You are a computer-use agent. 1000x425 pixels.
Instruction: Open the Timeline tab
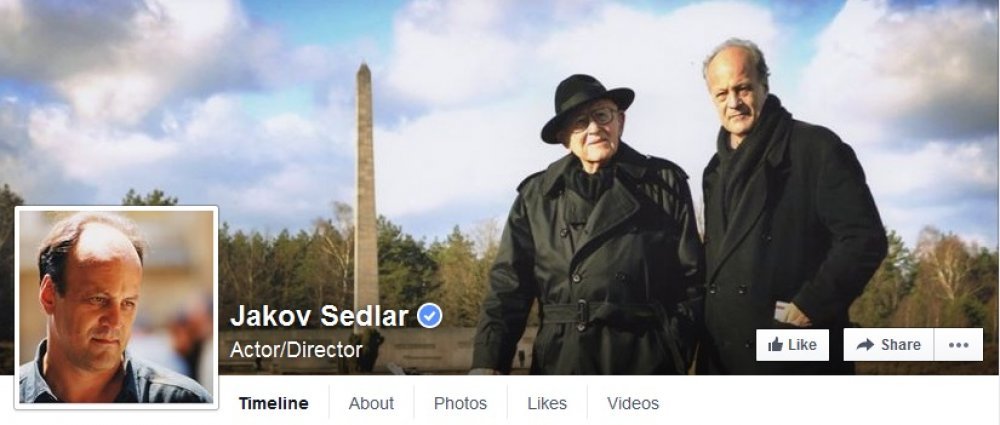point(274,403)
